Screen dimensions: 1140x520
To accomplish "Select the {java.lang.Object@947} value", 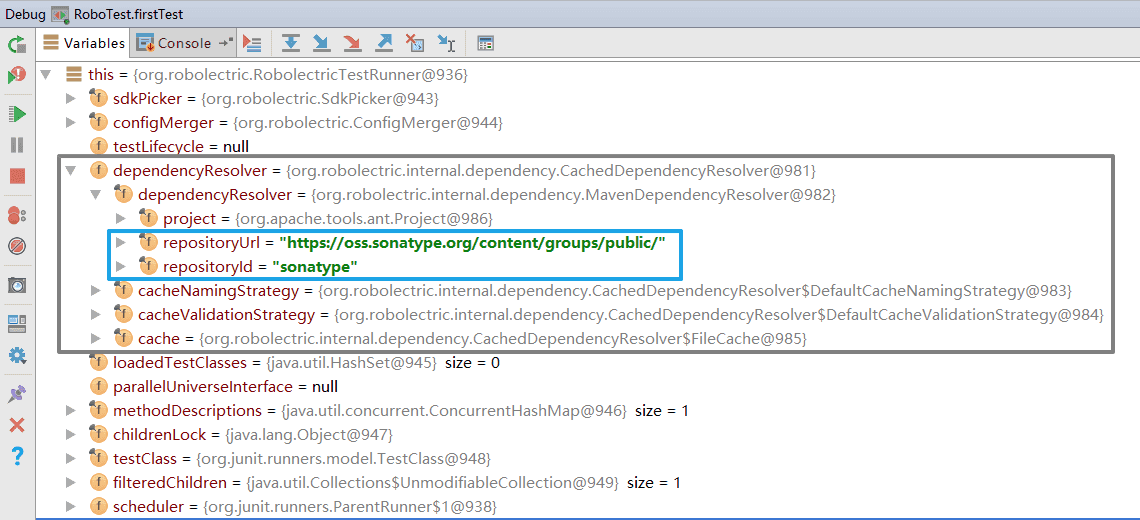I will (310, 435).
